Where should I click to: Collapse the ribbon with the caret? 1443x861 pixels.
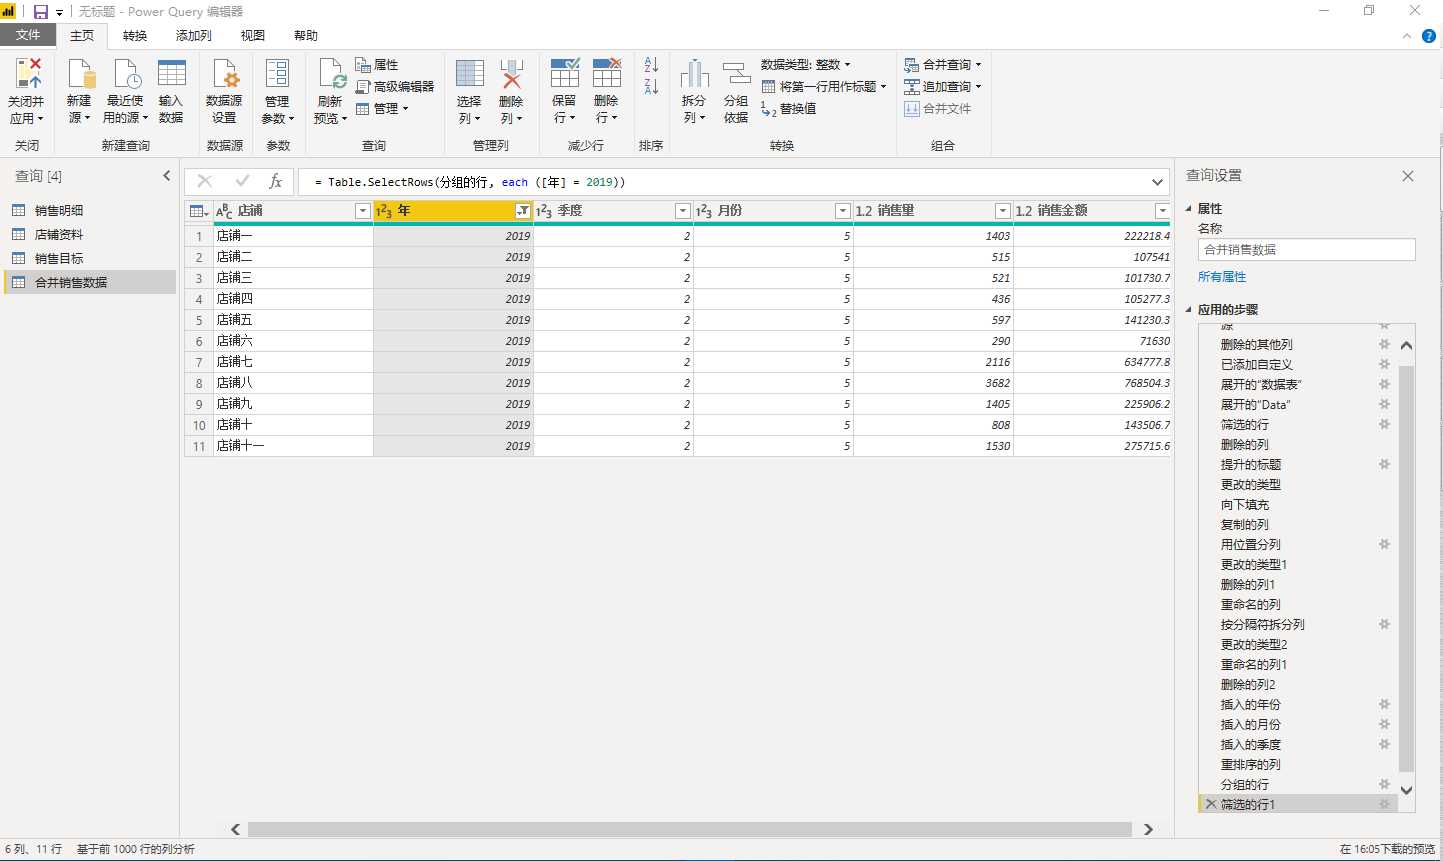pos(1406,36)
